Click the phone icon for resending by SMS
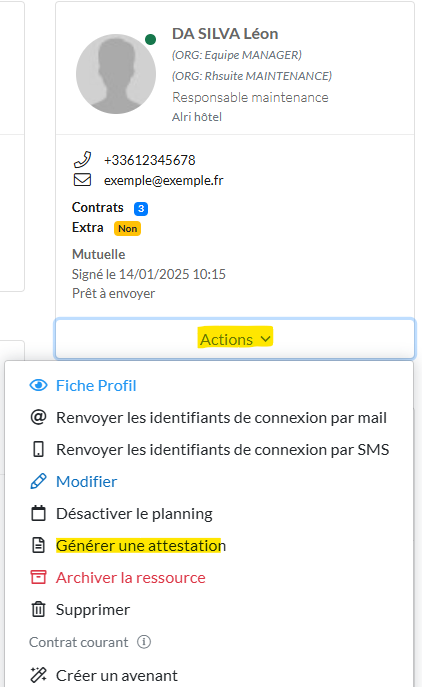Screen dimensions: 422x687 tap(39, 450)
